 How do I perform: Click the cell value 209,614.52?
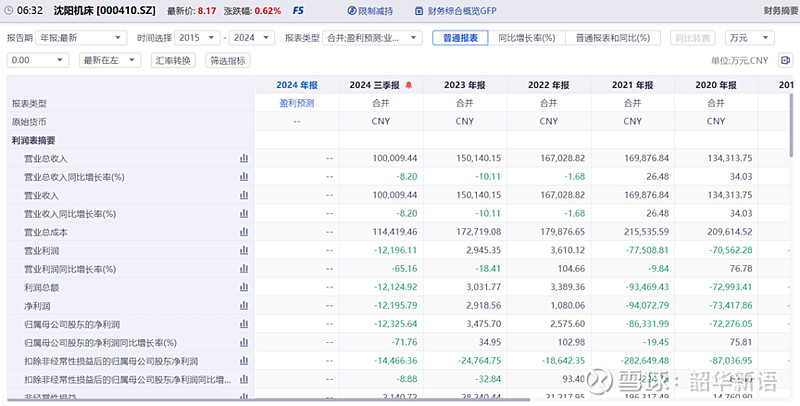(730, 232)
